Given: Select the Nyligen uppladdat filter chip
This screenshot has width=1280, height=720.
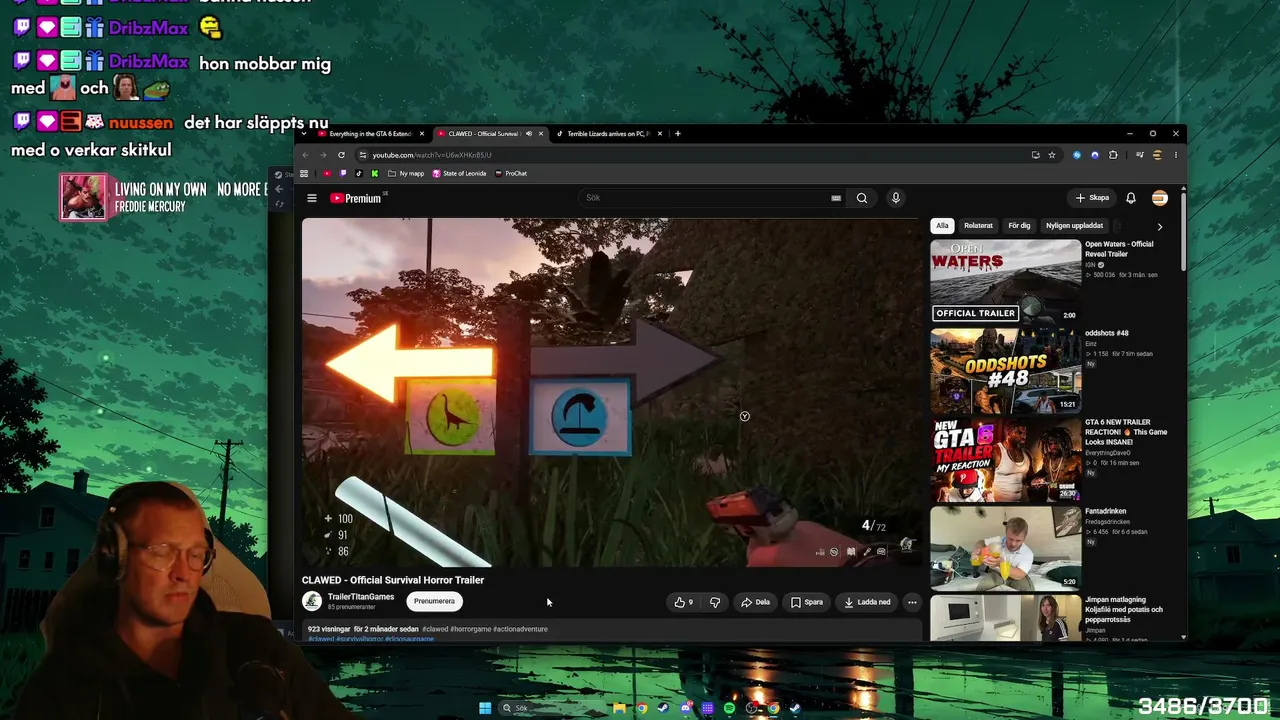Looking at the screenshot, I should point(1075,226).
